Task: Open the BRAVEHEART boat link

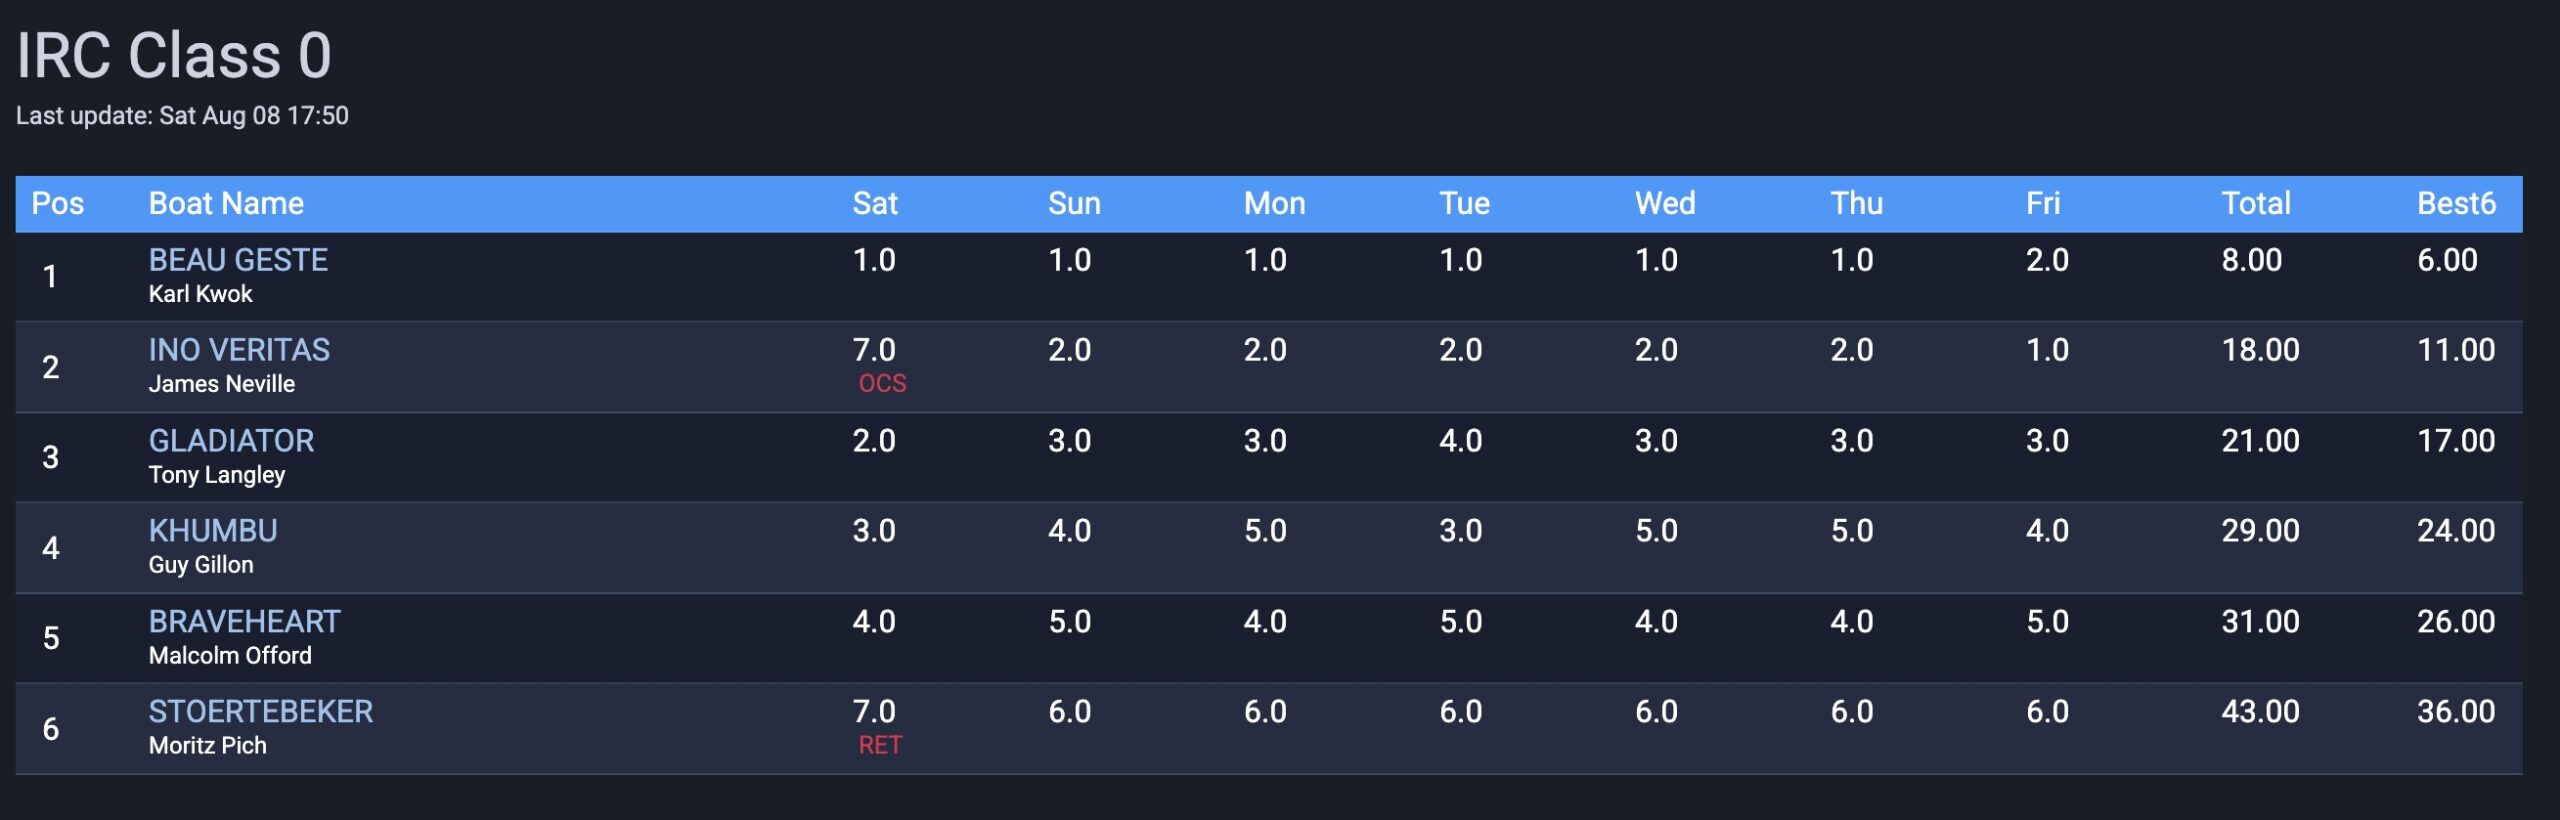Action: [245, 622]
